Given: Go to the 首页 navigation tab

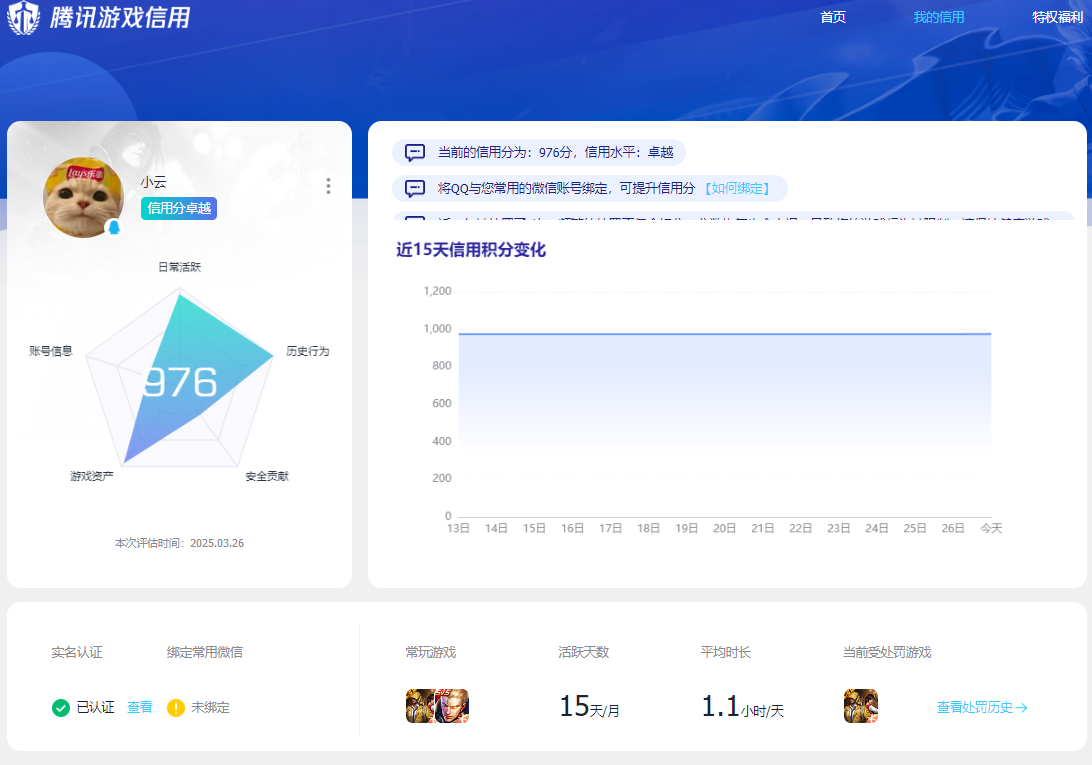Looking at the screenshot, I should (833, 17).
